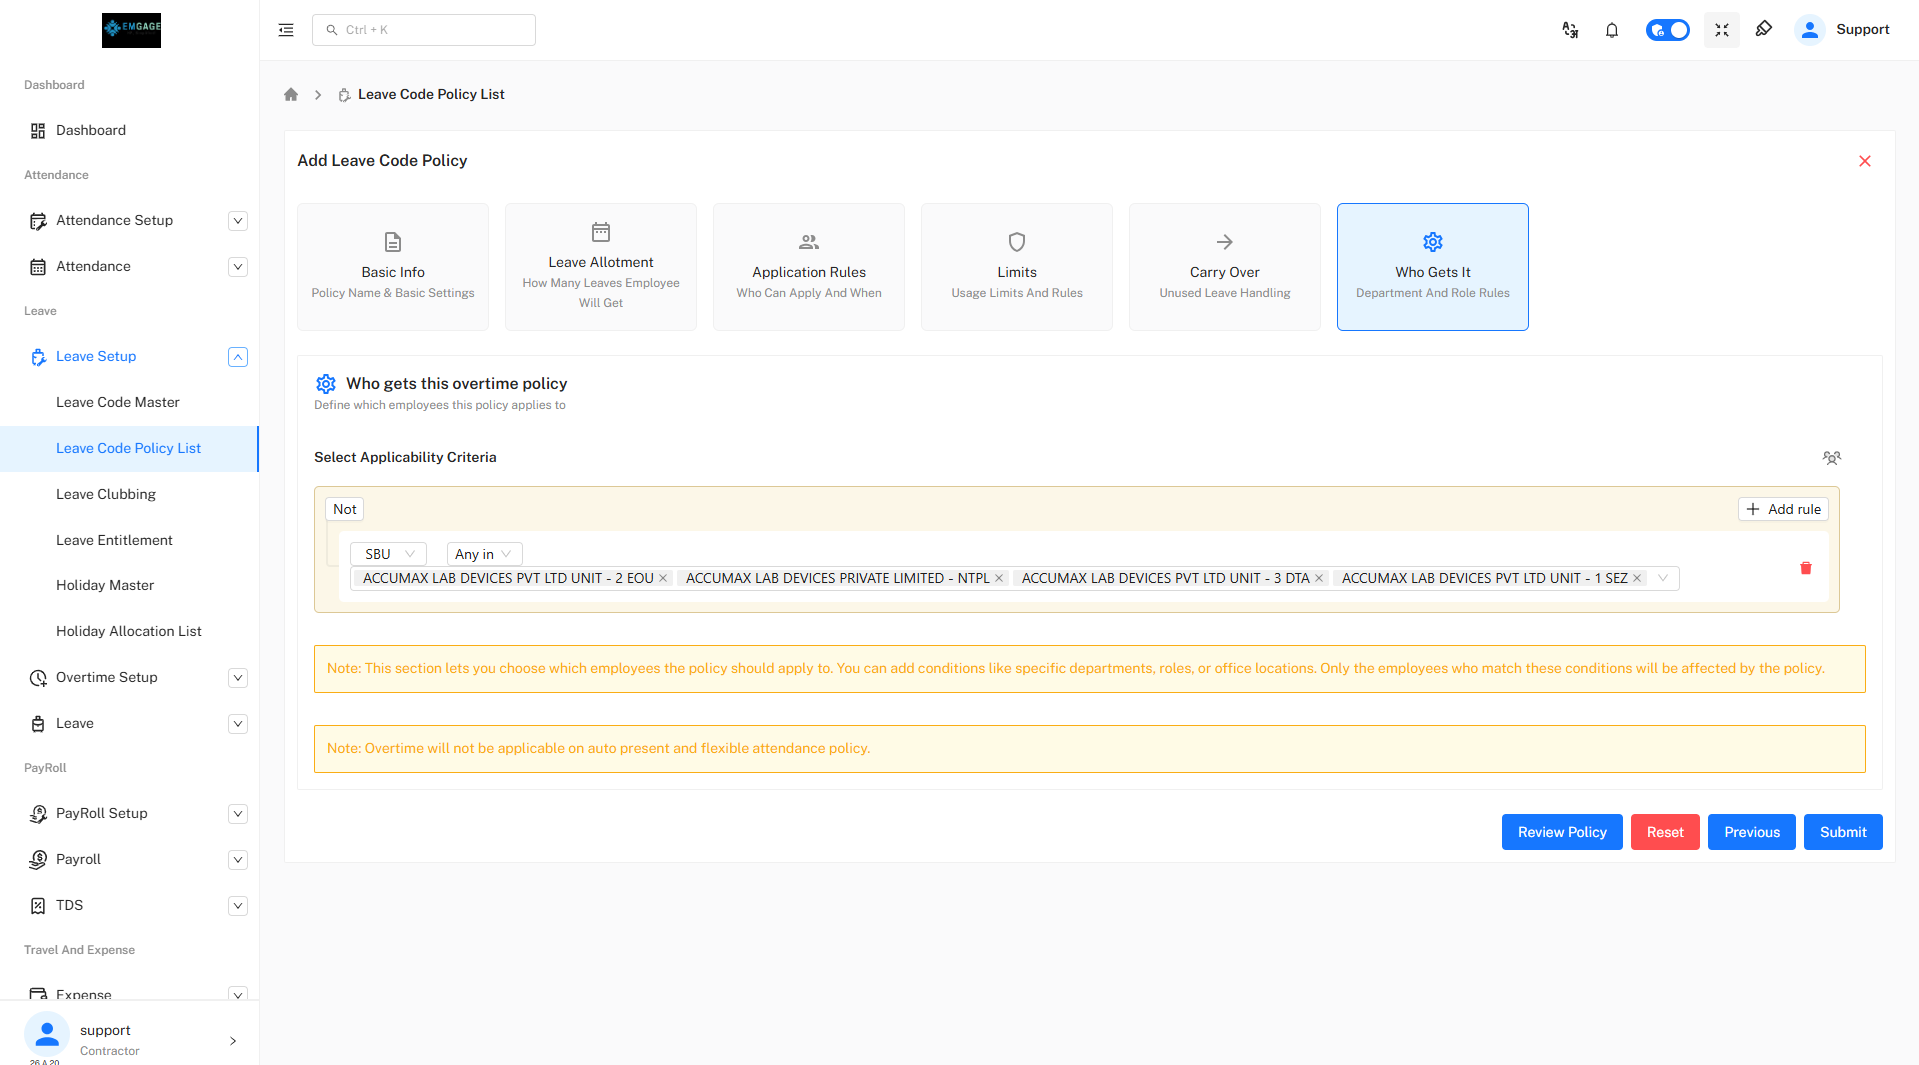Expand the TDS menu chevron
The image size is (1919, 1065).
(238, 906)
